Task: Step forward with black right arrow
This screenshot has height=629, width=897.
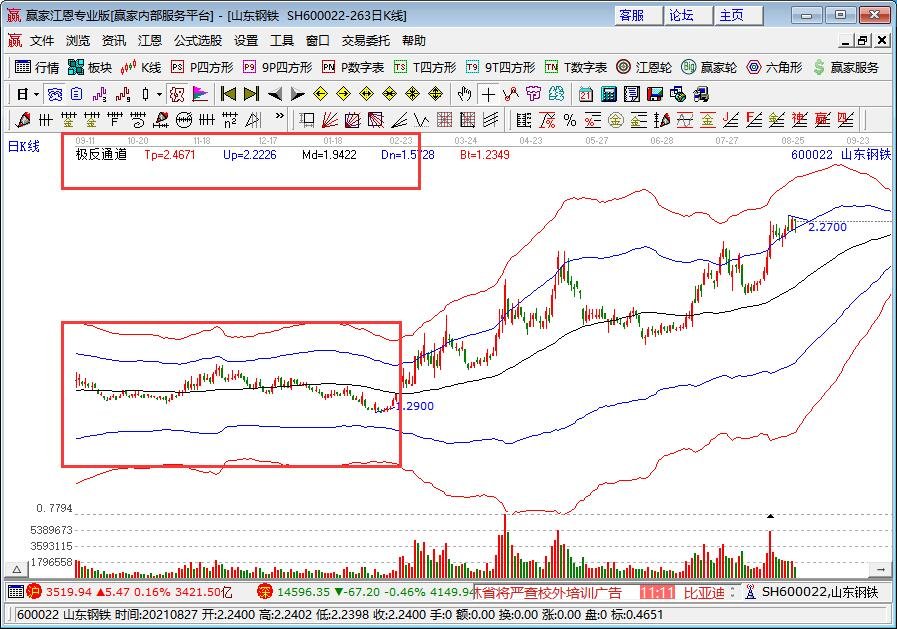Action: pyautogui.click(x=297, y=94)
